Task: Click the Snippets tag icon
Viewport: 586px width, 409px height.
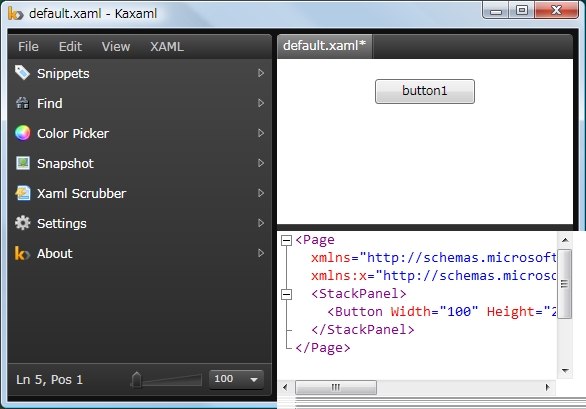Action: pyautogui.click(x=22, y=73)
